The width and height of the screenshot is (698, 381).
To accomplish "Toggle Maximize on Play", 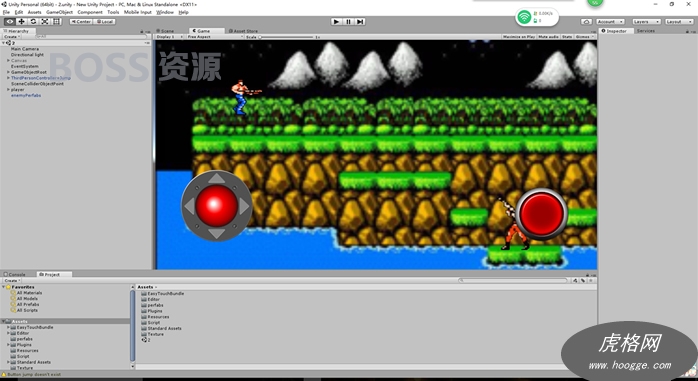I will [519, 37].
